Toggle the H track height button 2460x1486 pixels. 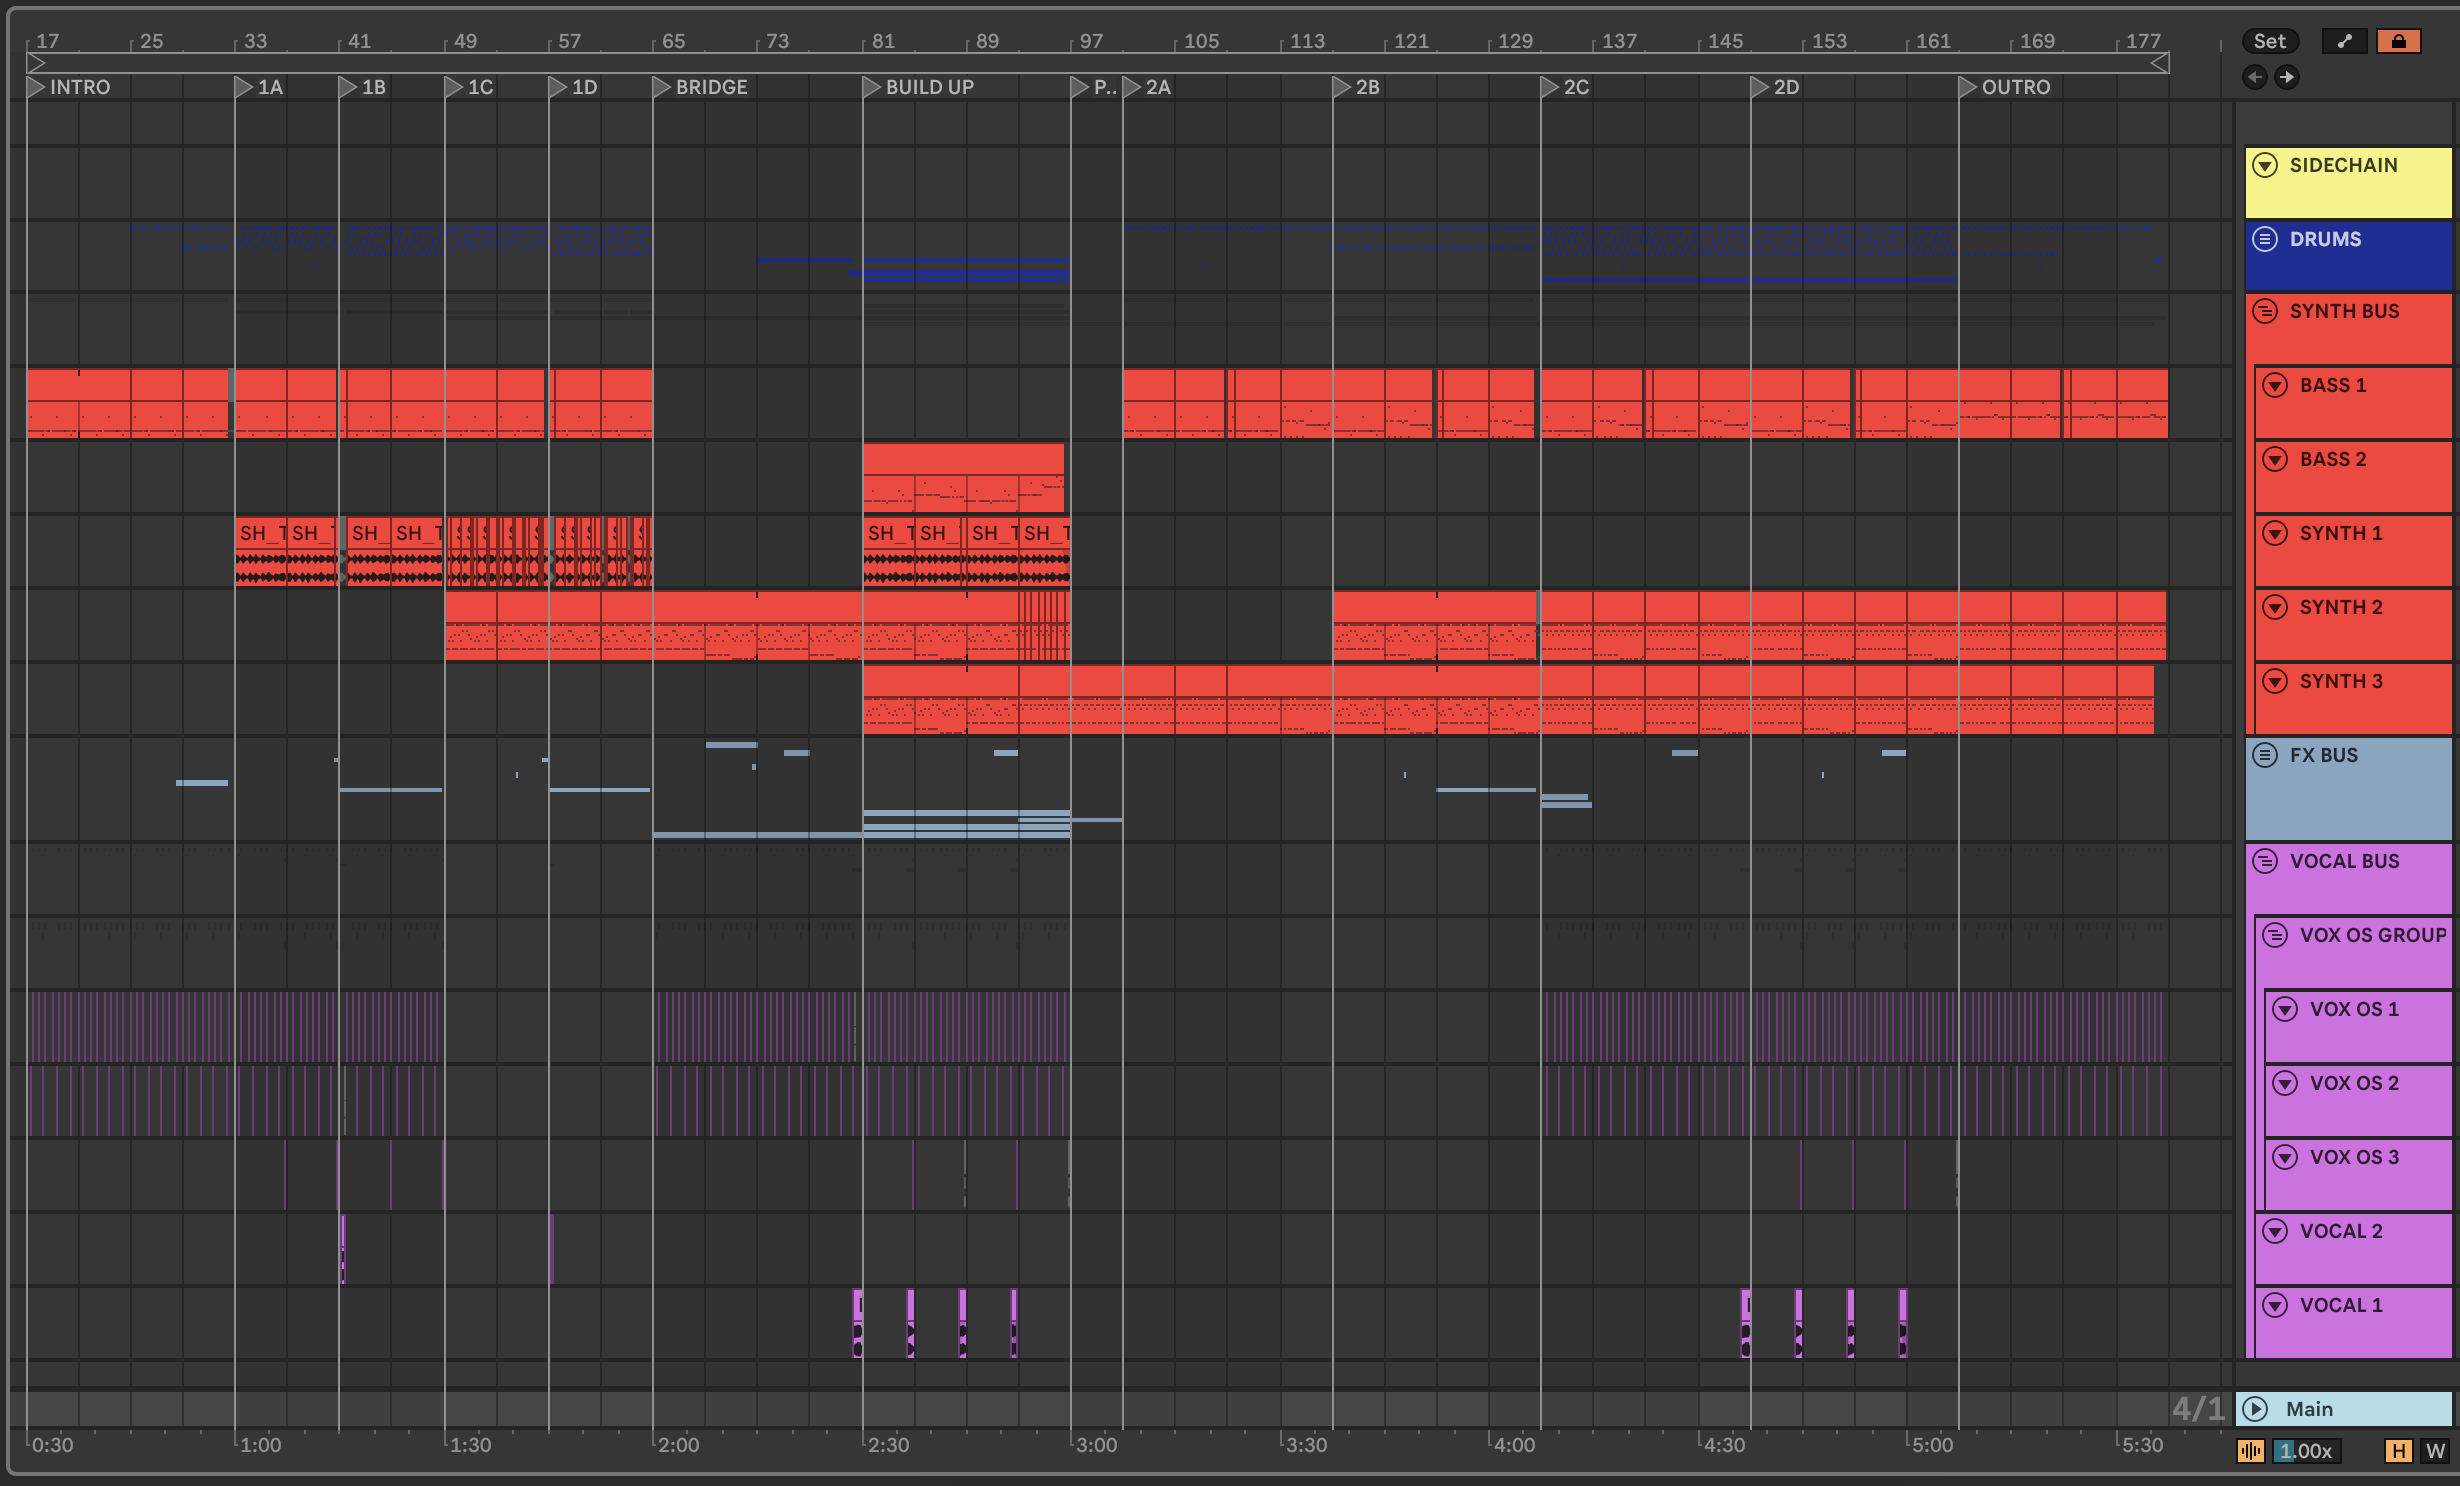[x=2398, y=1451]
